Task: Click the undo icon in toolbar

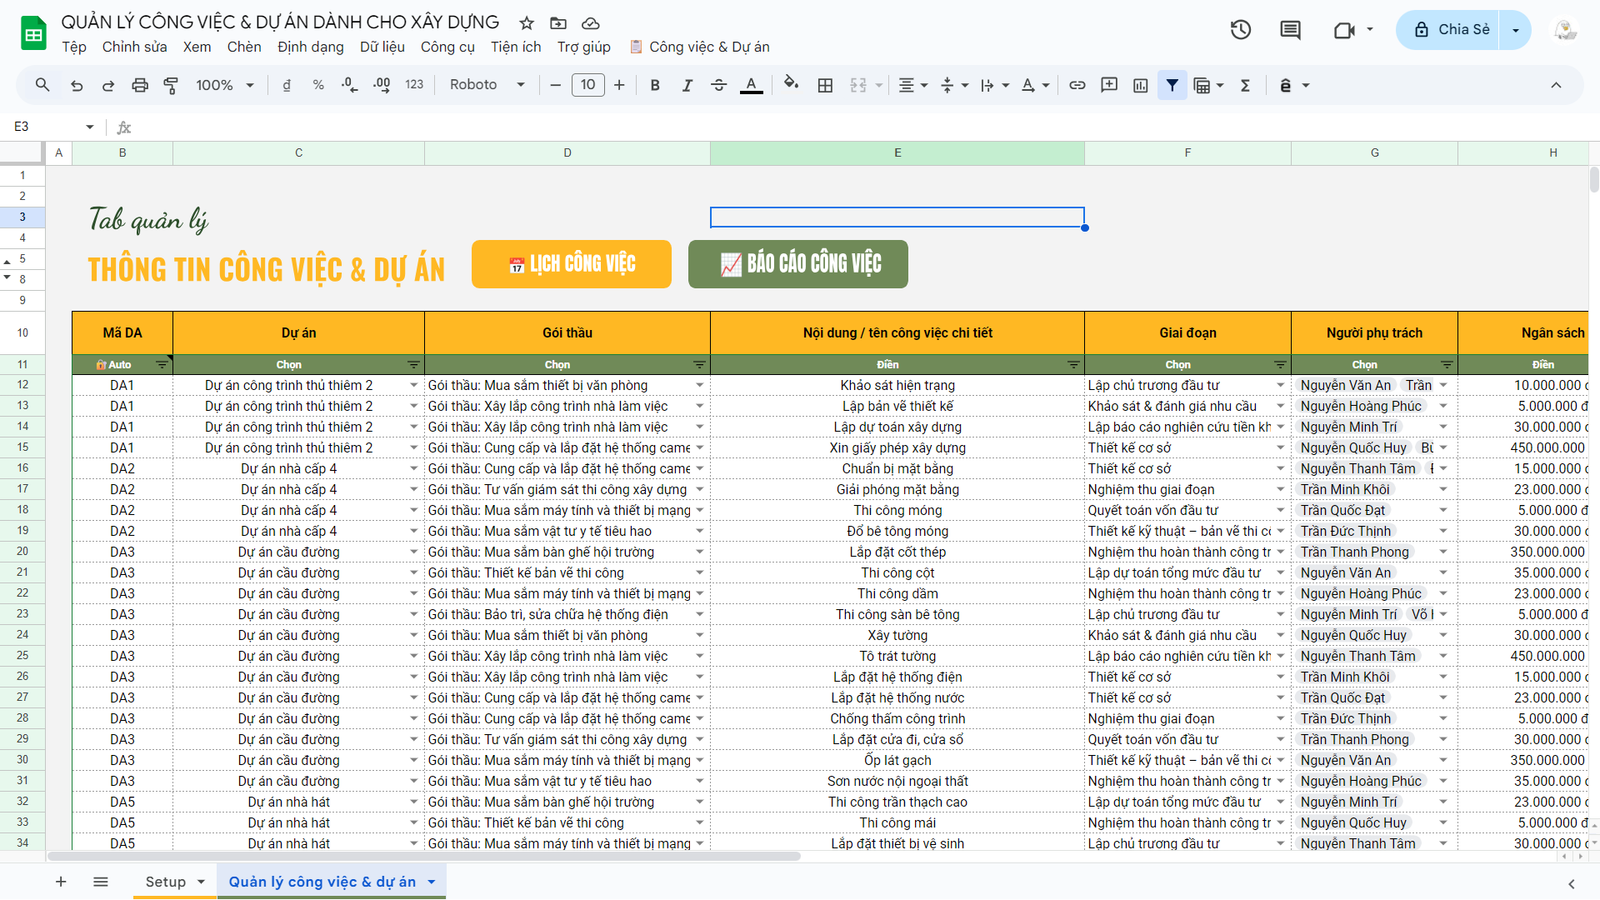Action: (x=76, y=86)
